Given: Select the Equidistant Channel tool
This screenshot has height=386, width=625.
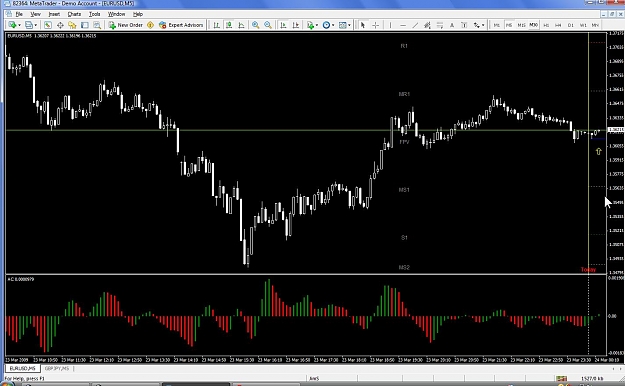Looking at the screenshot, I should point(427,25).
